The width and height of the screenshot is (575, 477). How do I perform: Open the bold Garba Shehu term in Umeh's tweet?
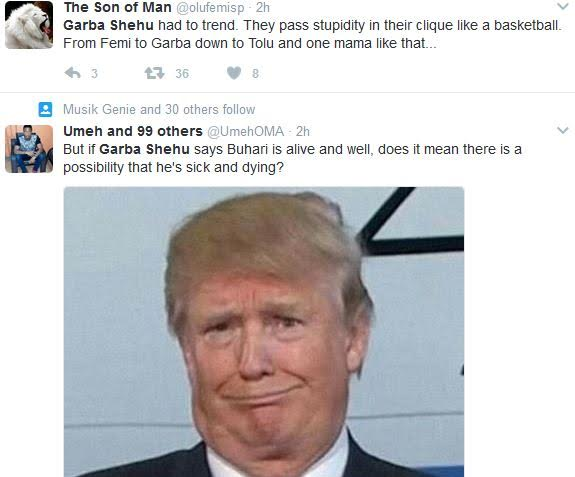[144, 149]
